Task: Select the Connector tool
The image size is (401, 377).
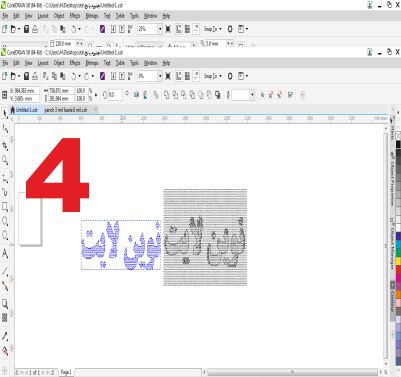Action: (5, 286)
